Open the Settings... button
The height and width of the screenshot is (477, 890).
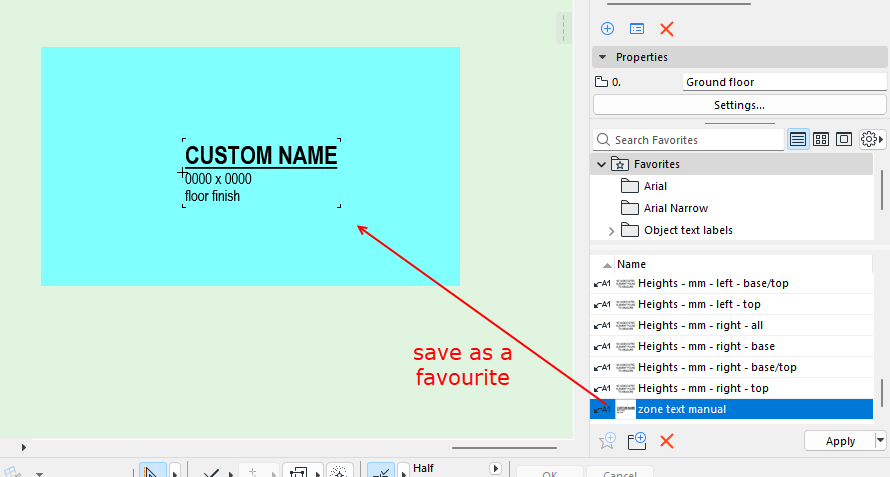[739, 105]
